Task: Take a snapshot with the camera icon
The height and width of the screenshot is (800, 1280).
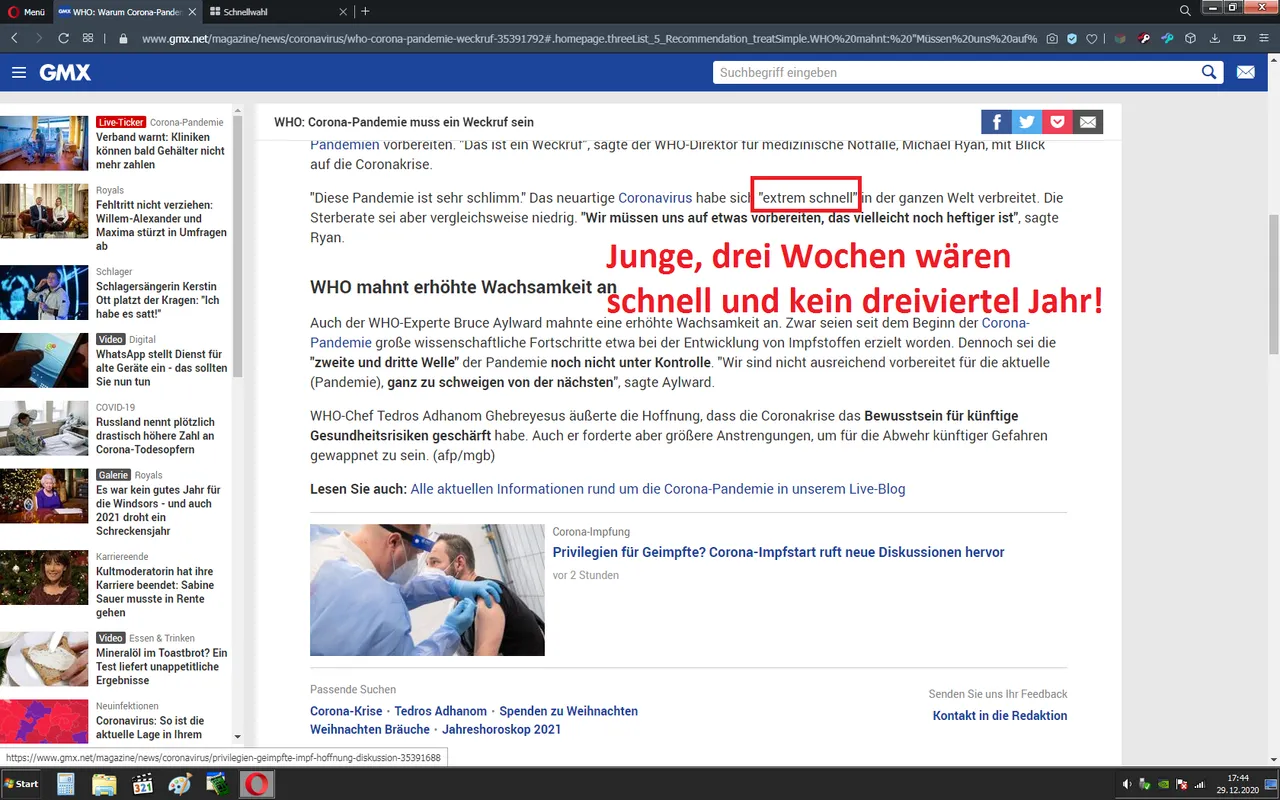Action: tap(1052, 39)
